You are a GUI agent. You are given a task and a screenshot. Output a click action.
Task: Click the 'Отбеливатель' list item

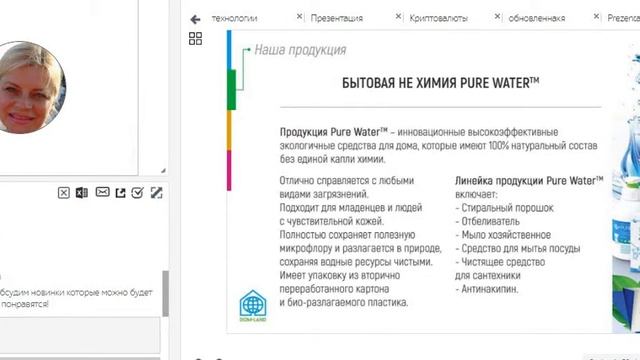point(487,222)
